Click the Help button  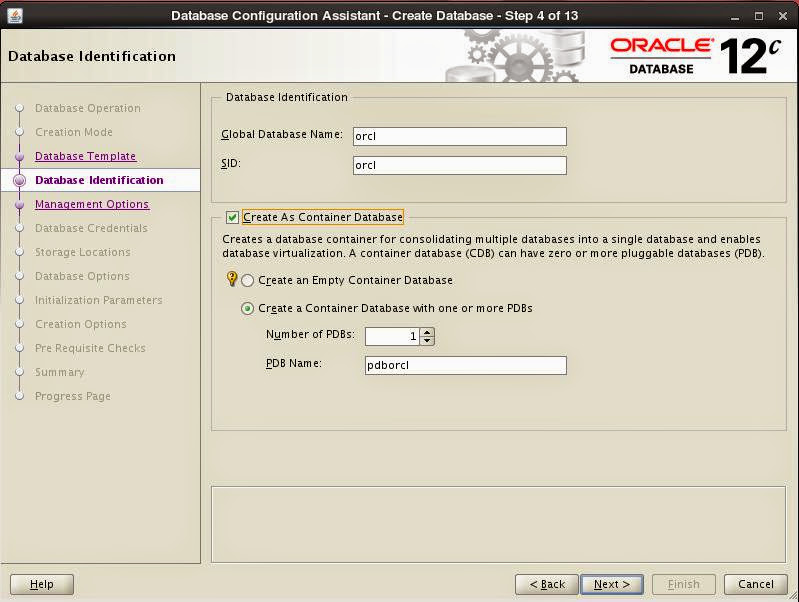pos(42,584)
